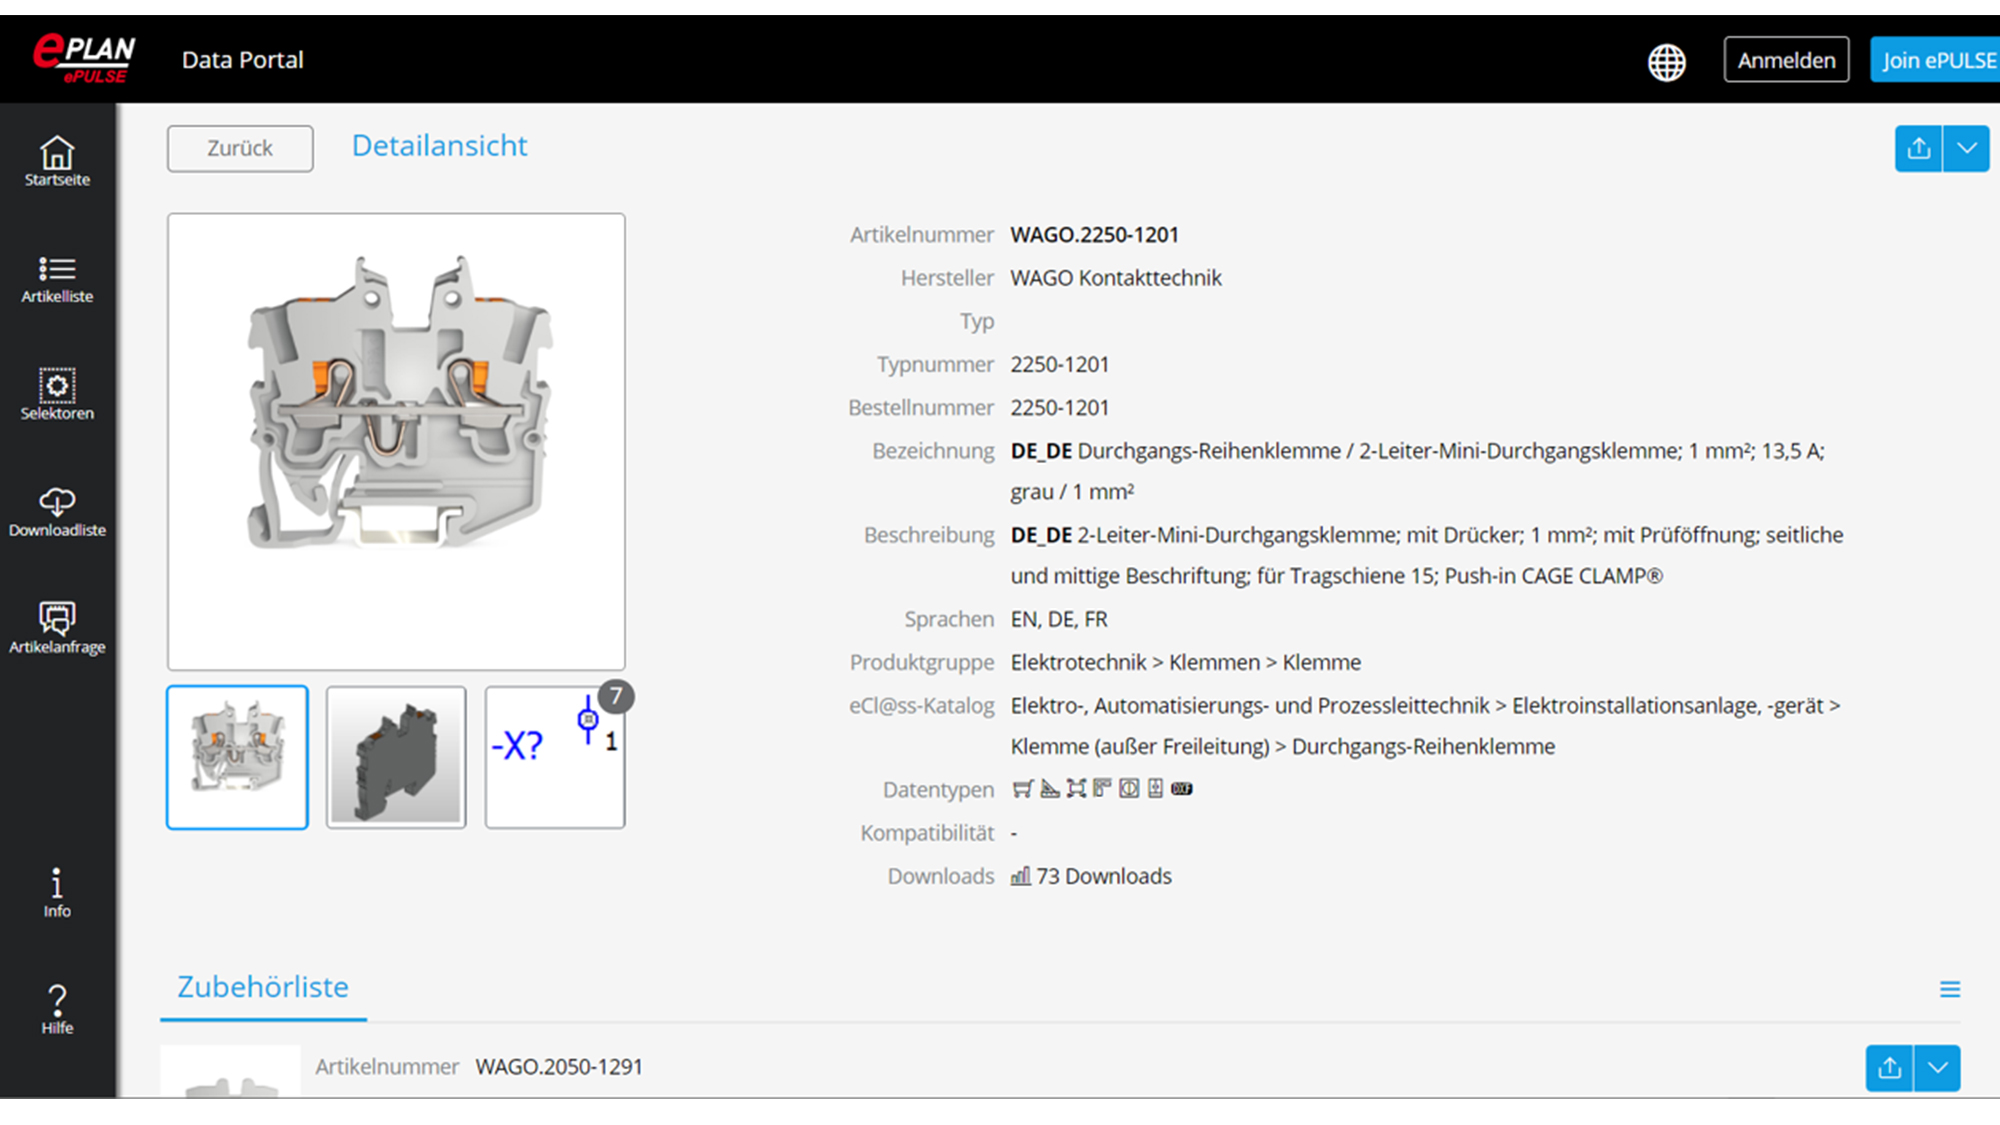The image size is (2000, 1125).
Task: Click the Data Portal title
Action: (242, 60)
